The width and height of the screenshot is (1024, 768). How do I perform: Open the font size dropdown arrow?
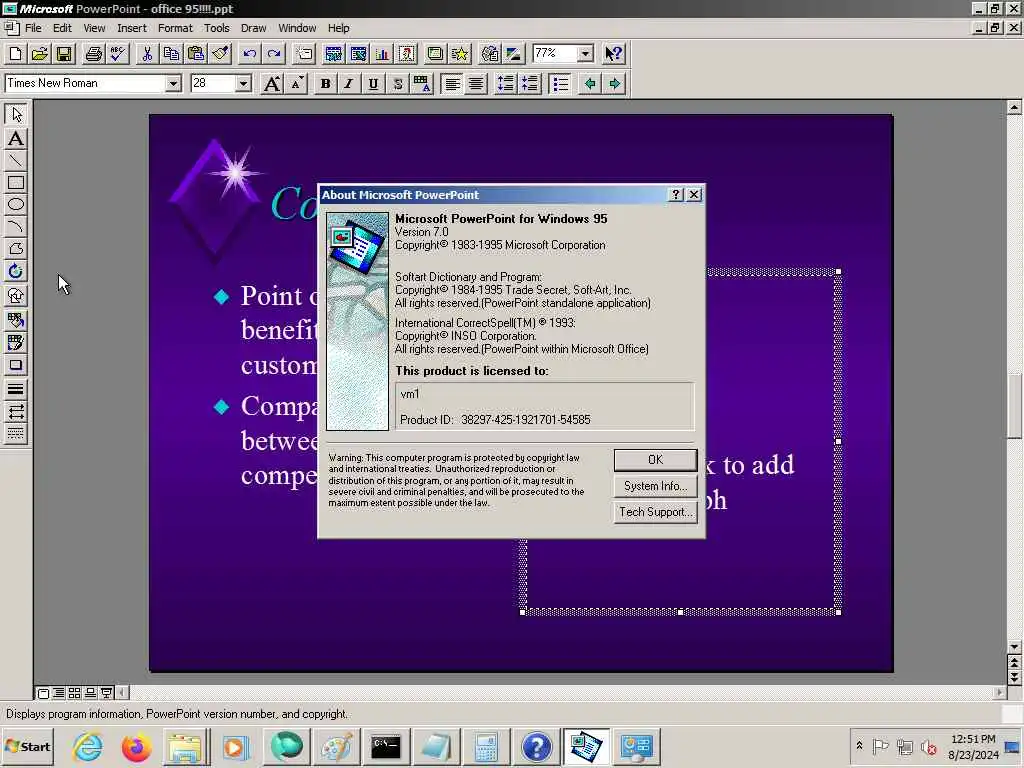click(243, 84)
